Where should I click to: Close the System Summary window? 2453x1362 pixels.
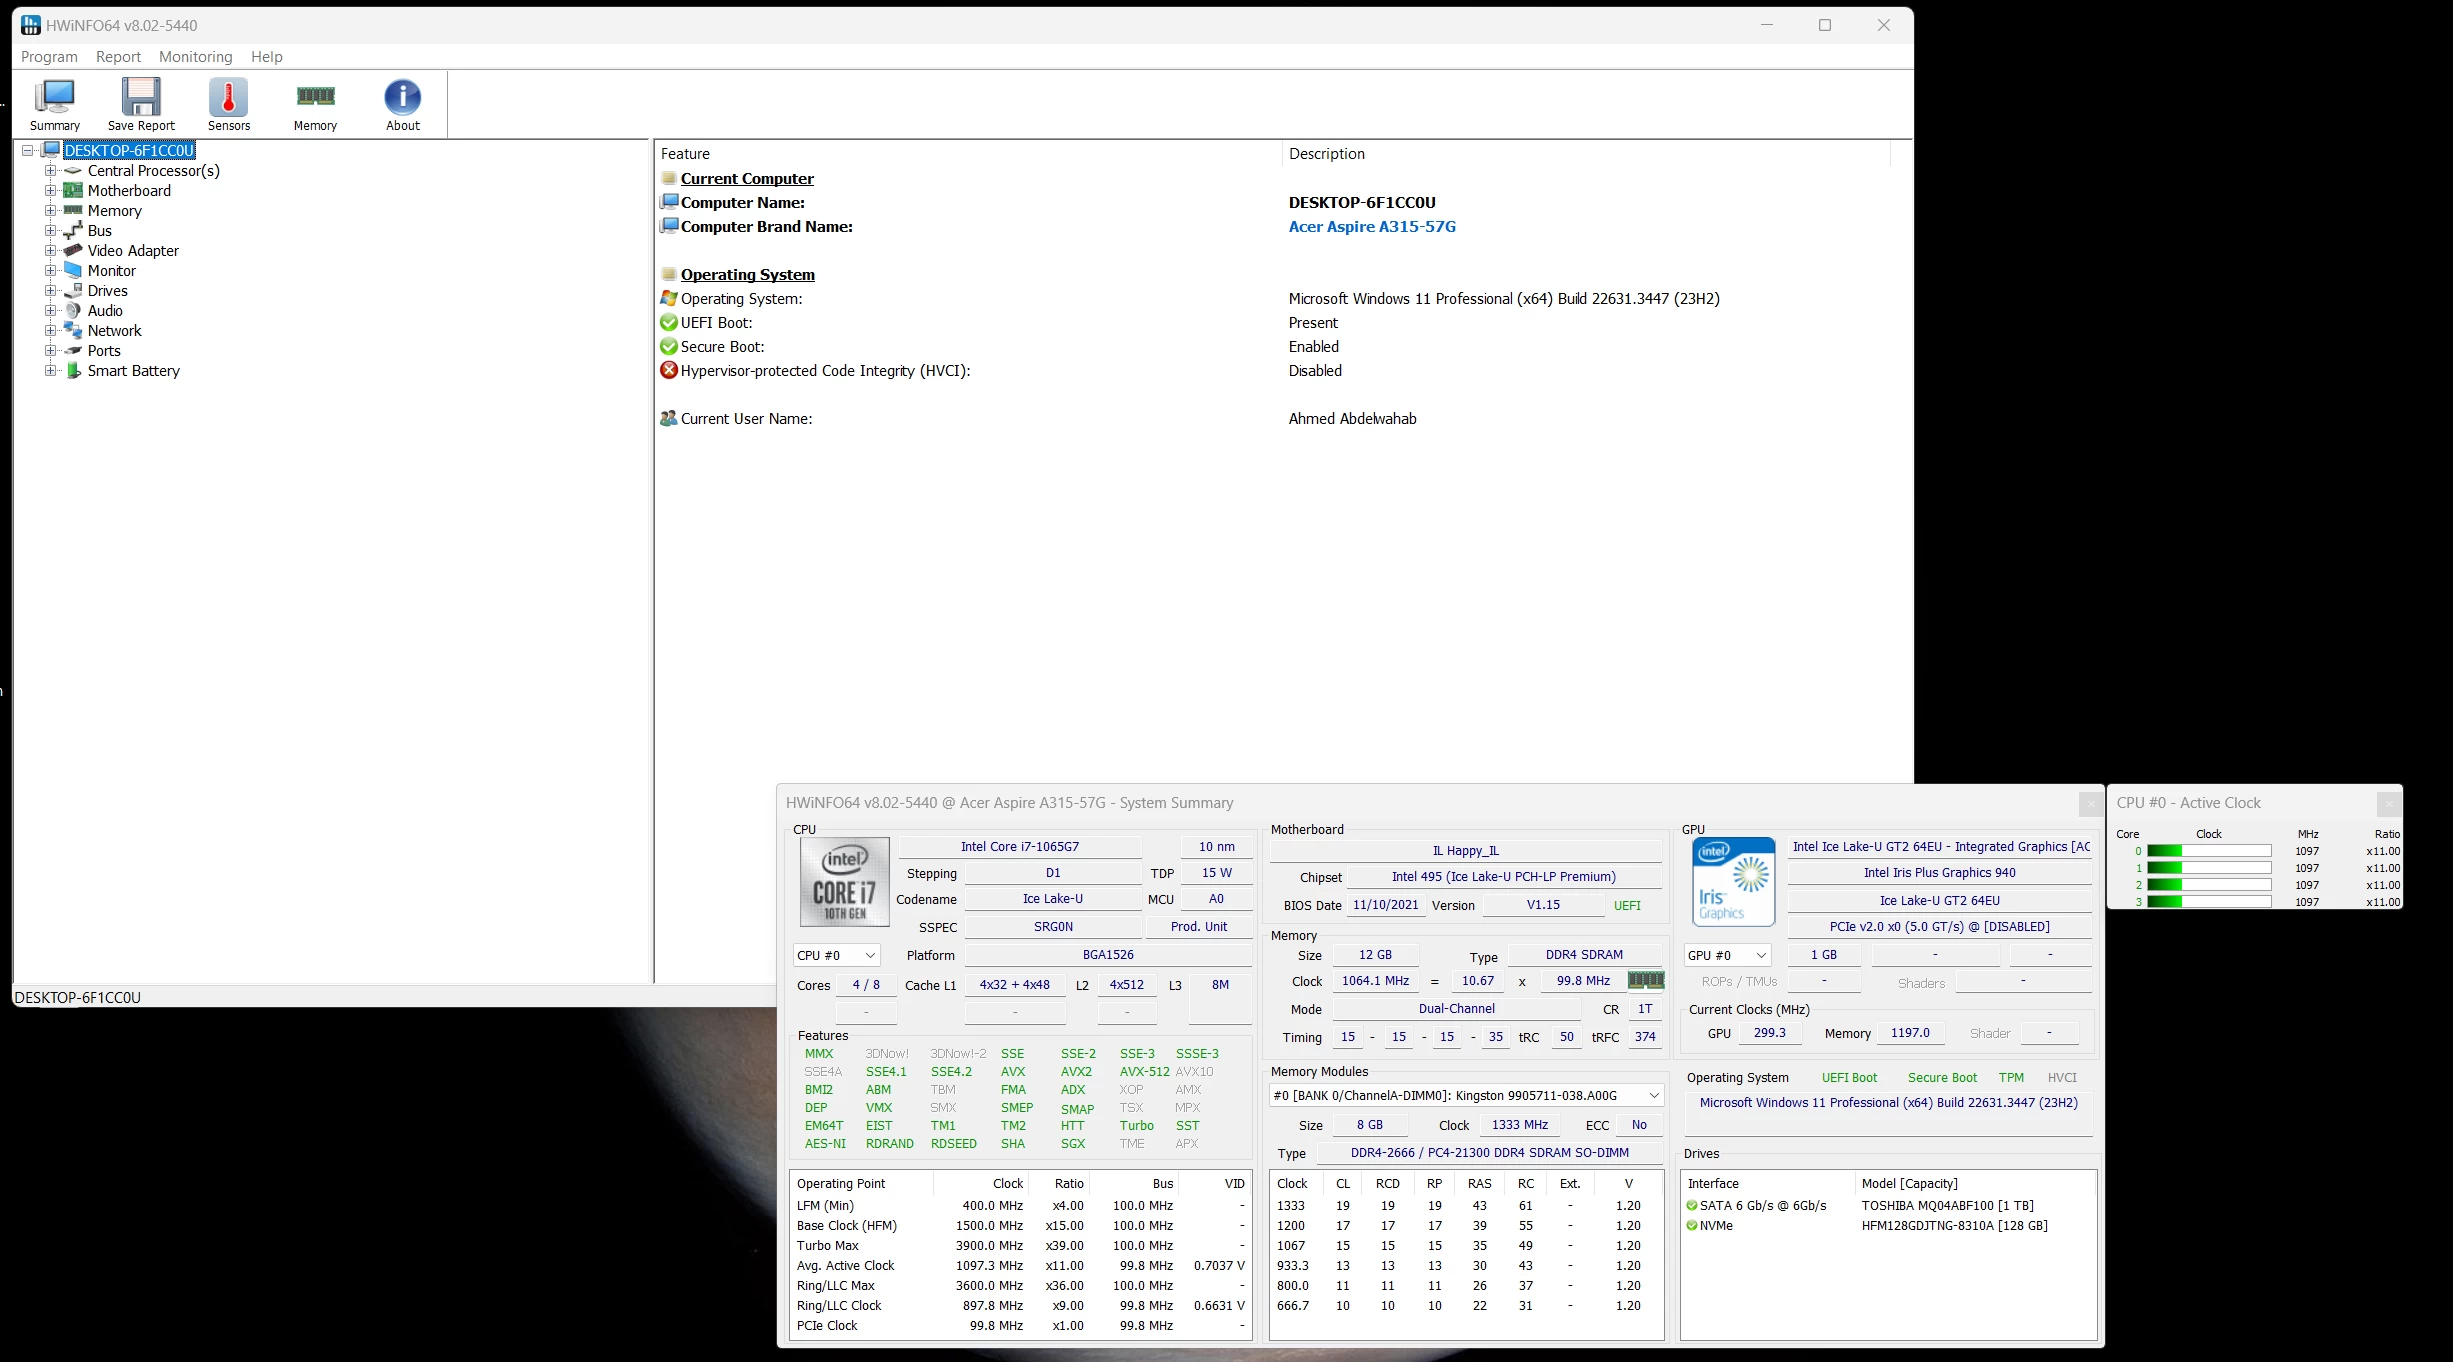(2090, 803)
